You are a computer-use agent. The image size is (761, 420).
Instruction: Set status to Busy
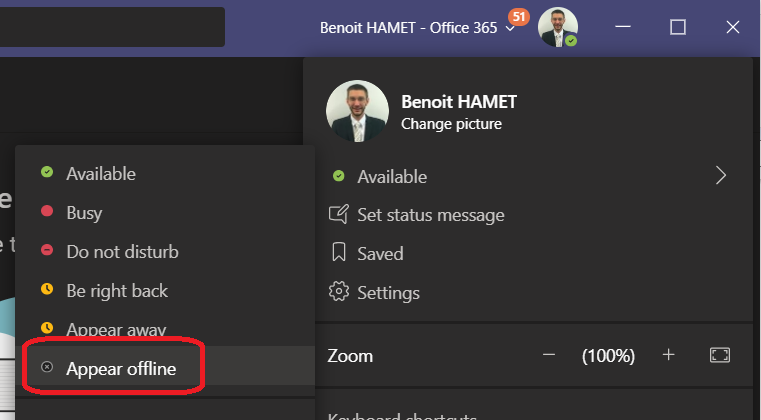[84, 213]
